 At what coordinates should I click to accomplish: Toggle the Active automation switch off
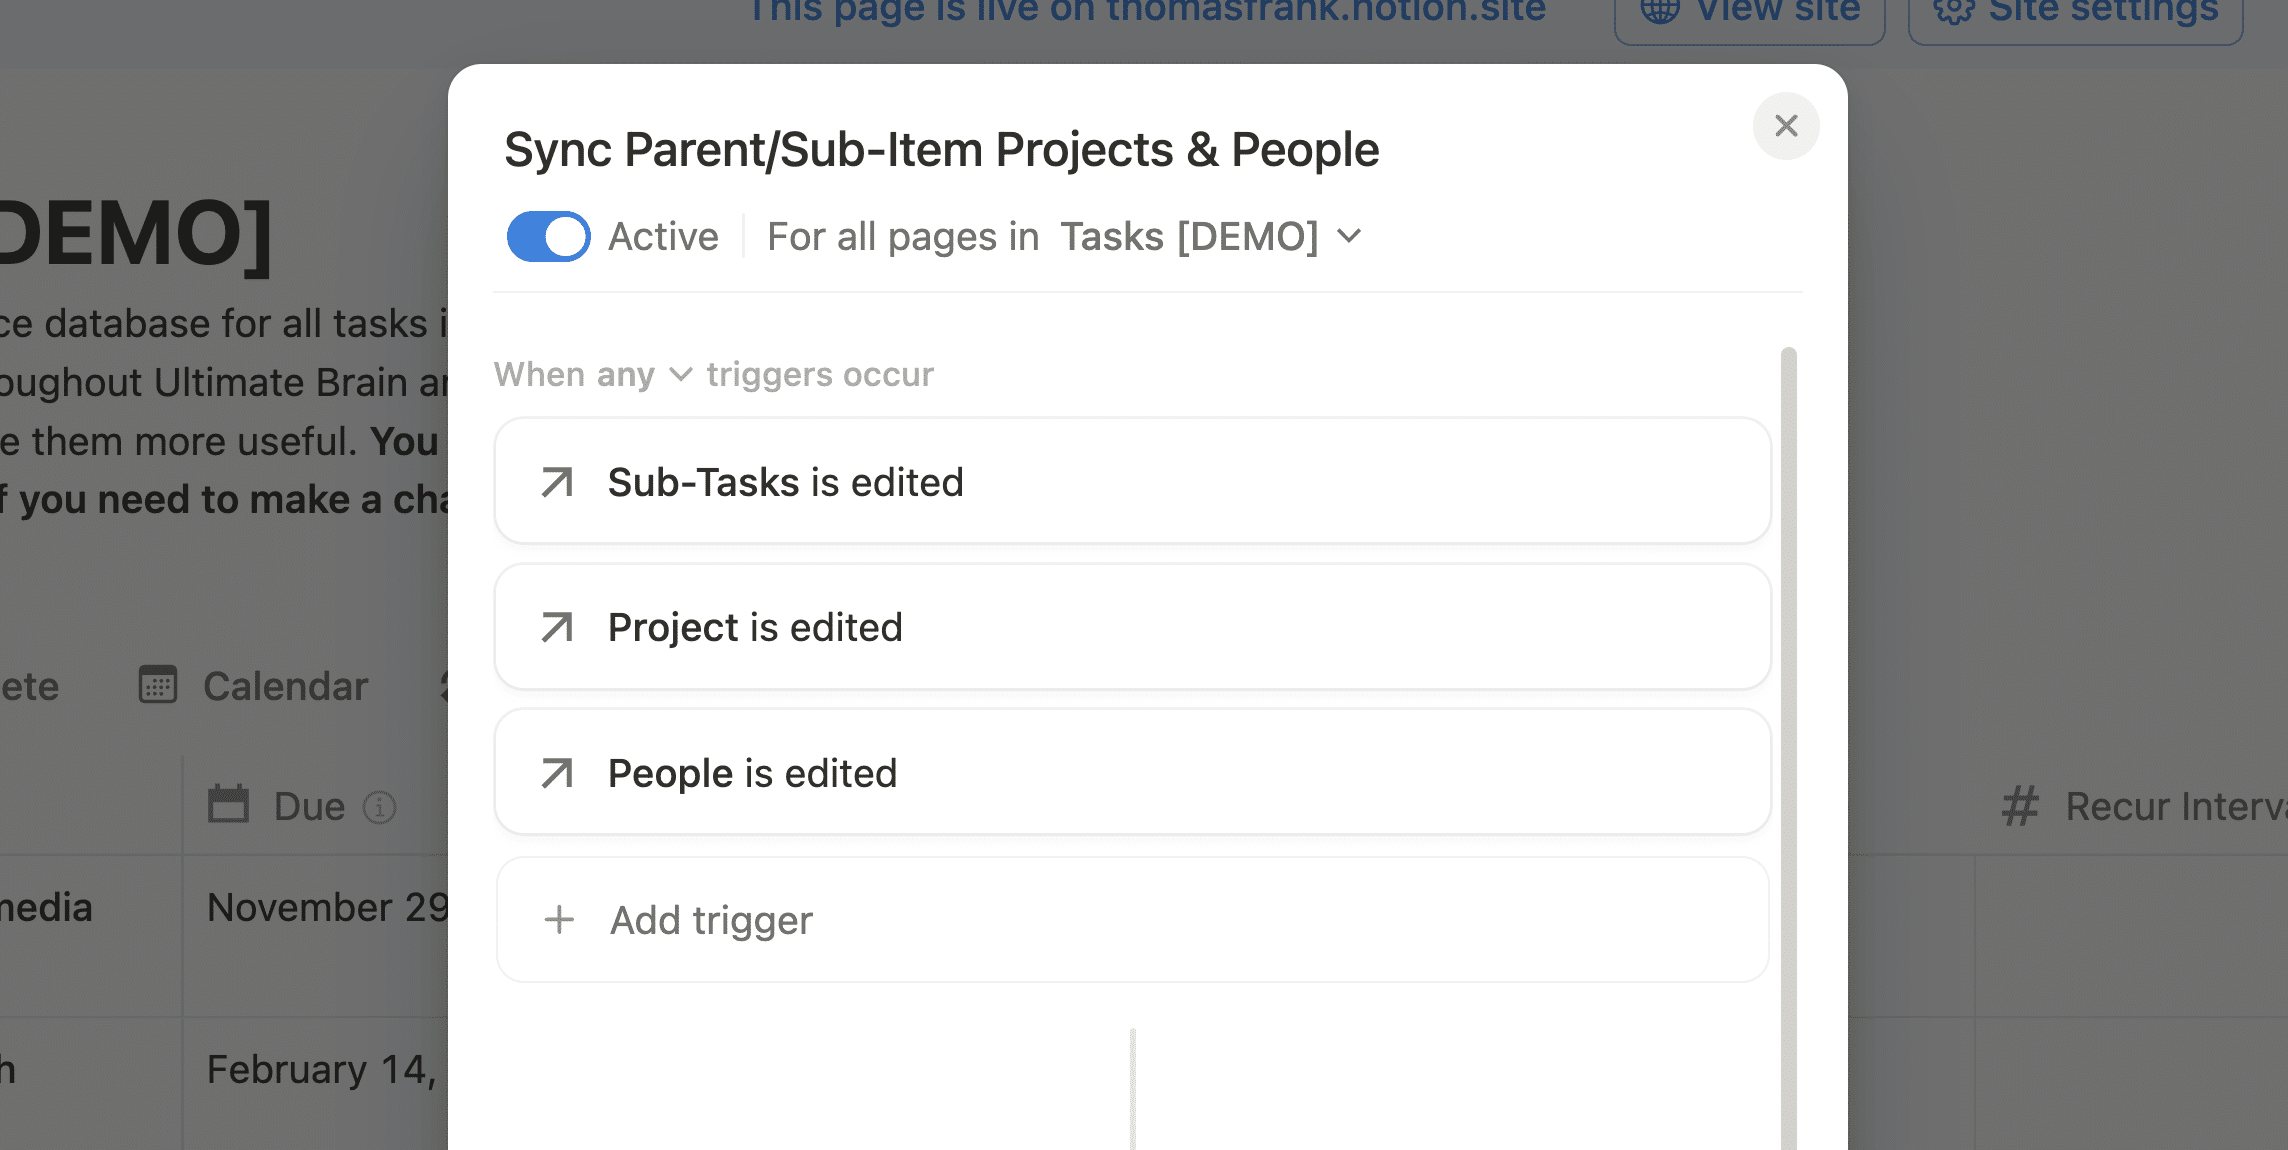548,237
